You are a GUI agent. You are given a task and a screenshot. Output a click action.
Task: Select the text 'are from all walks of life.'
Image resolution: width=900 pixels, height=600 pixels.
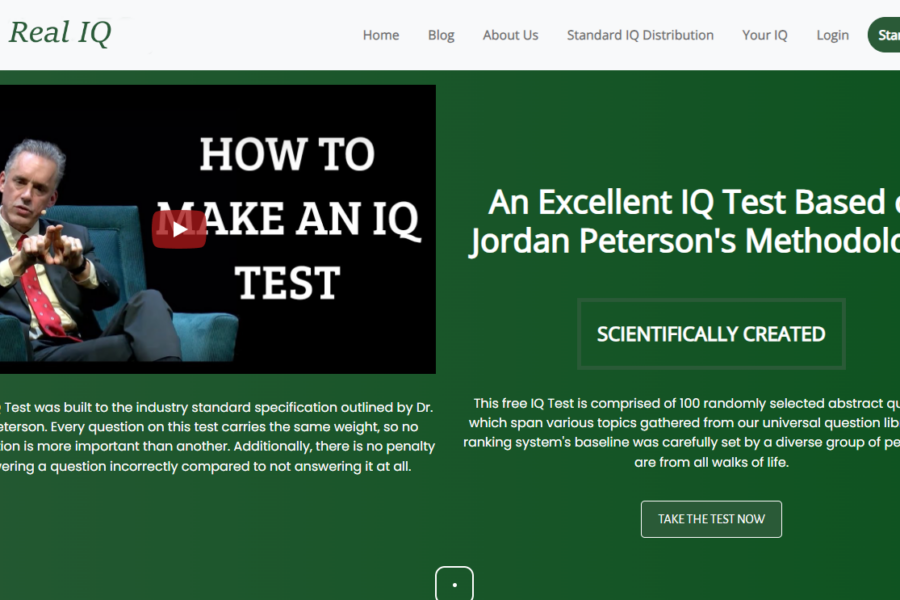point(711,462)
